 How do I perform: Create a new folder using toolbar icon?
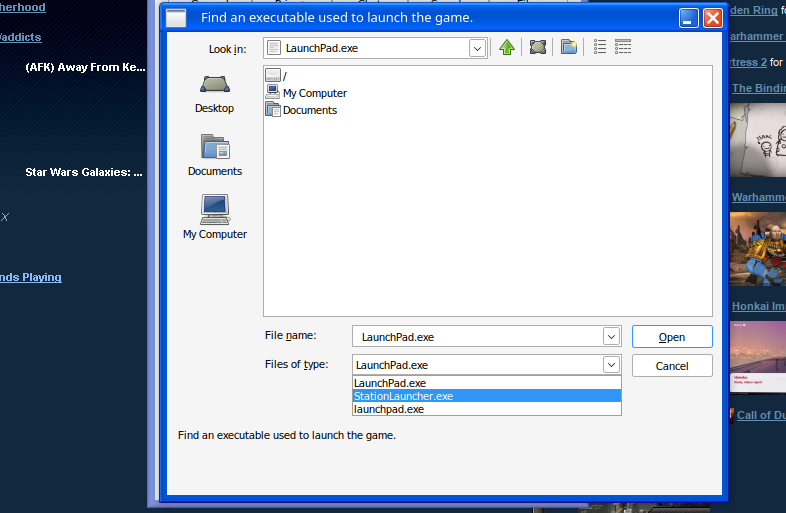coord(569,48)
